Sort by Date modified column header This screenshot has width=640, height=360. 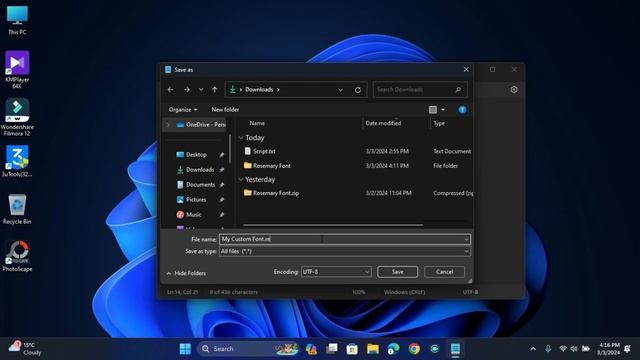[x=383, y=123]
